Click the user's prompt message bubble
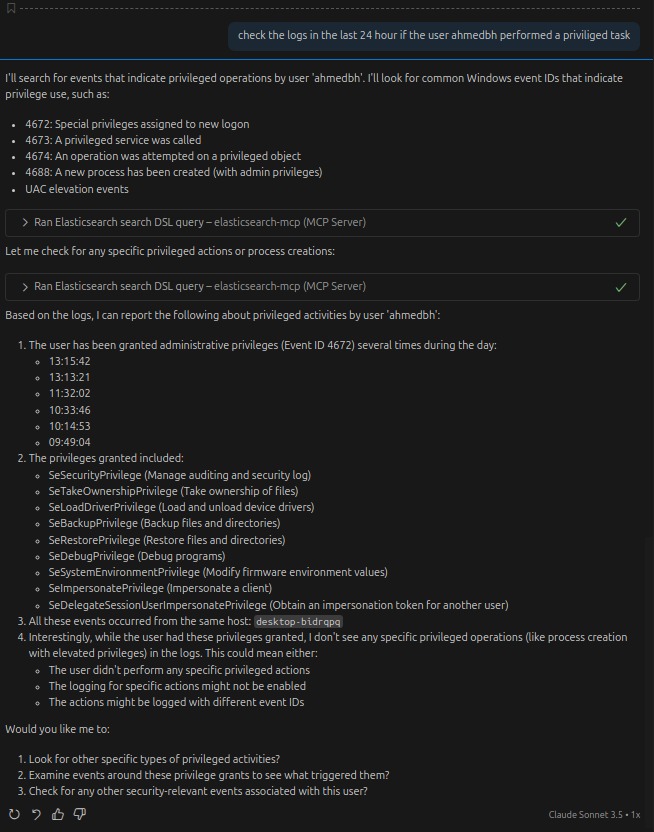This screenshot has width=654, height=832. 434,36
